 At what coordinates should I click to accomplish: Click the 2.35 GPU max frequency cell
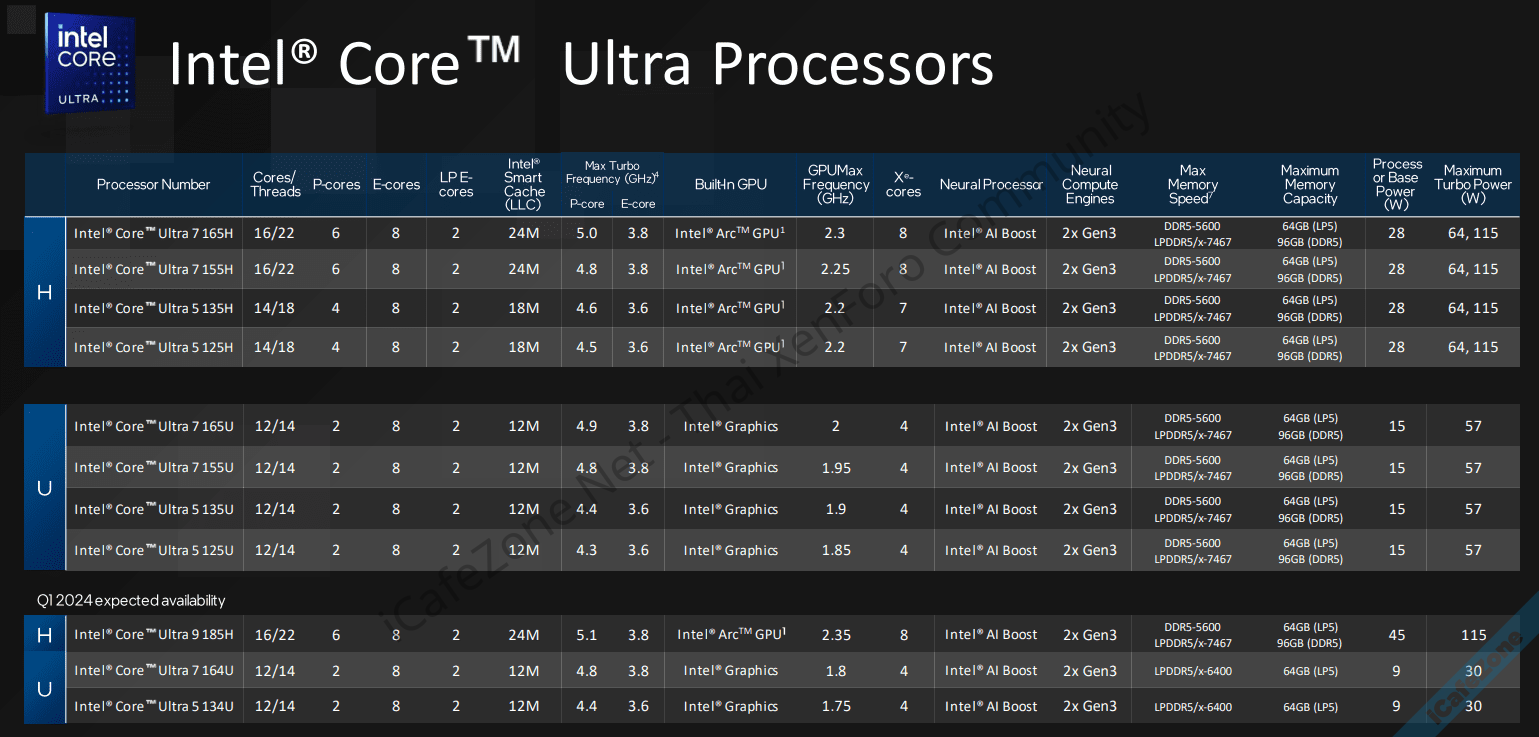click(x=835, y=634)
